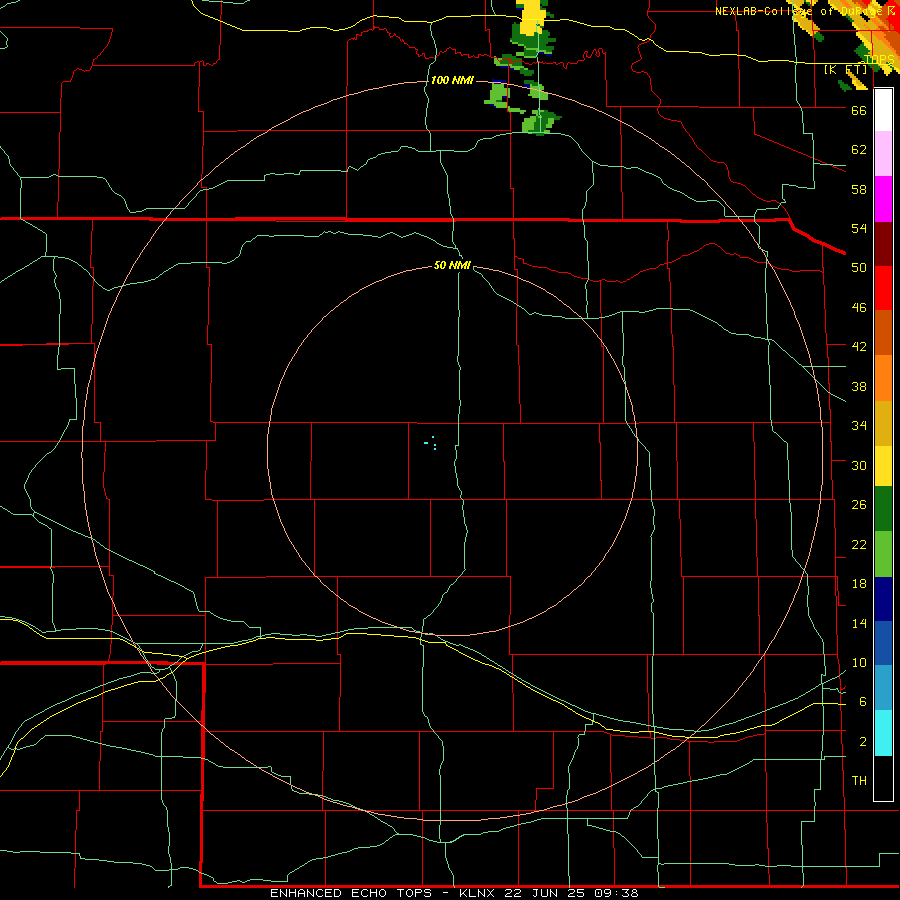Click the '38' legend label
This screenshot has width=900, height=900.
pyautogui.click(x=859, y=386)
